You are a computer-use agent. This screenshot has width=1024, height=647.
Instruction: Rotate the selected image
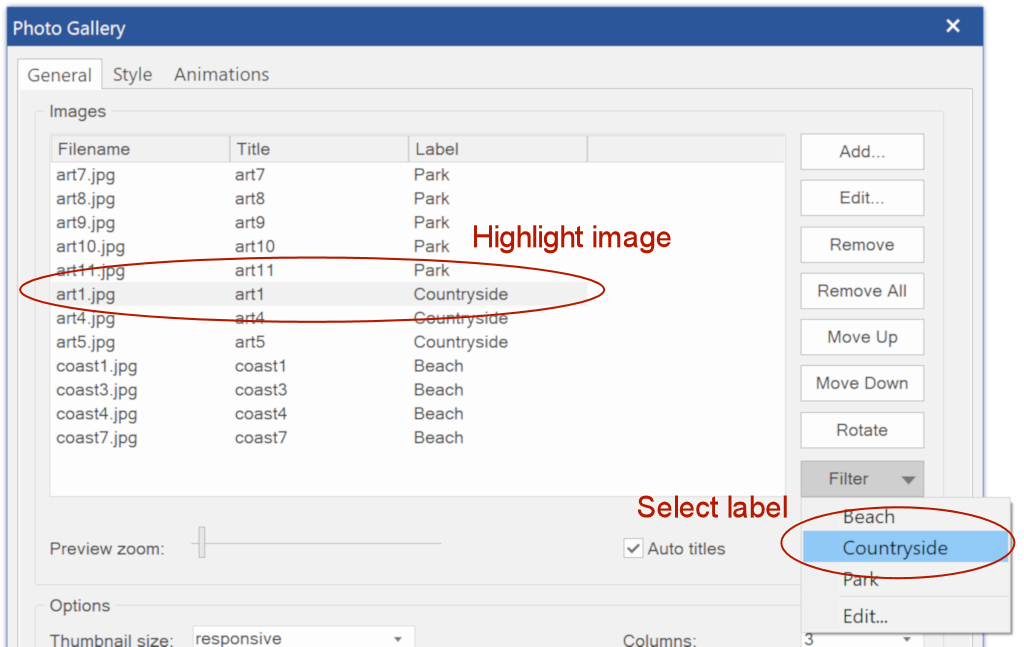tap(861, 430)
